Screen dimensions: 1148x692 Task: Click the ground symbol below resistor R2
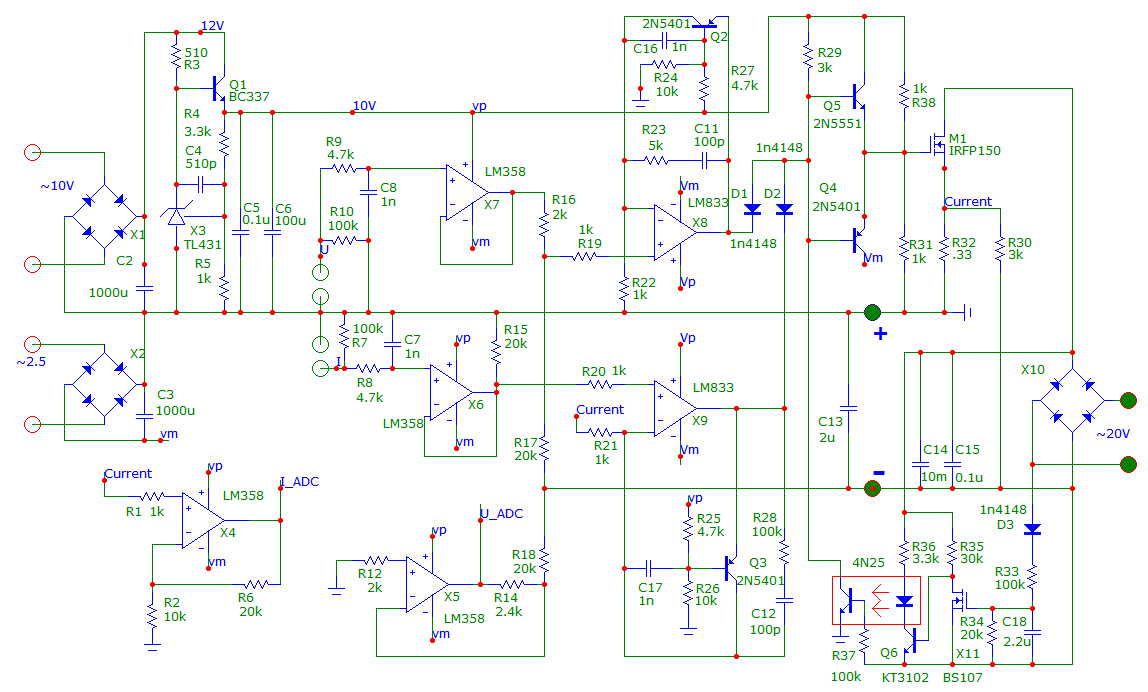click(x=152, y=646)
